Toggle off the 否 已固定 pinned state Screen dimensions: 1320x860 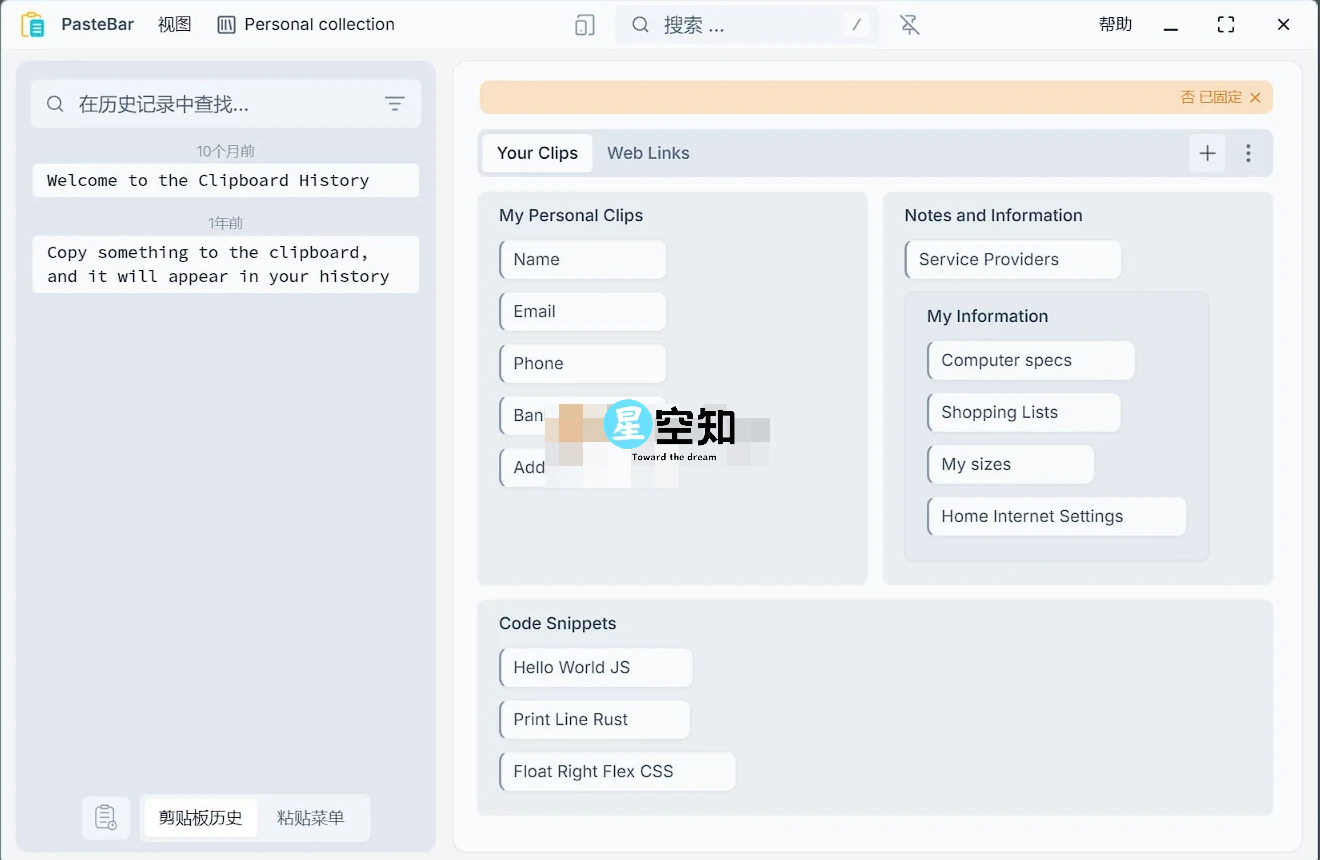(x=1211, y=97)
